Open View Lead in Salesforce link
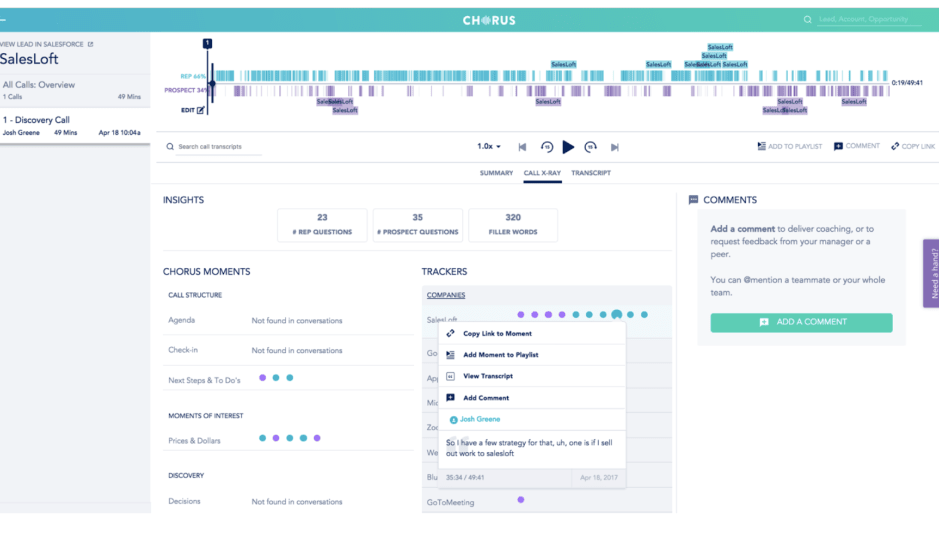Image resolution: width=939 pixels, height=541 pixels. 42,44
